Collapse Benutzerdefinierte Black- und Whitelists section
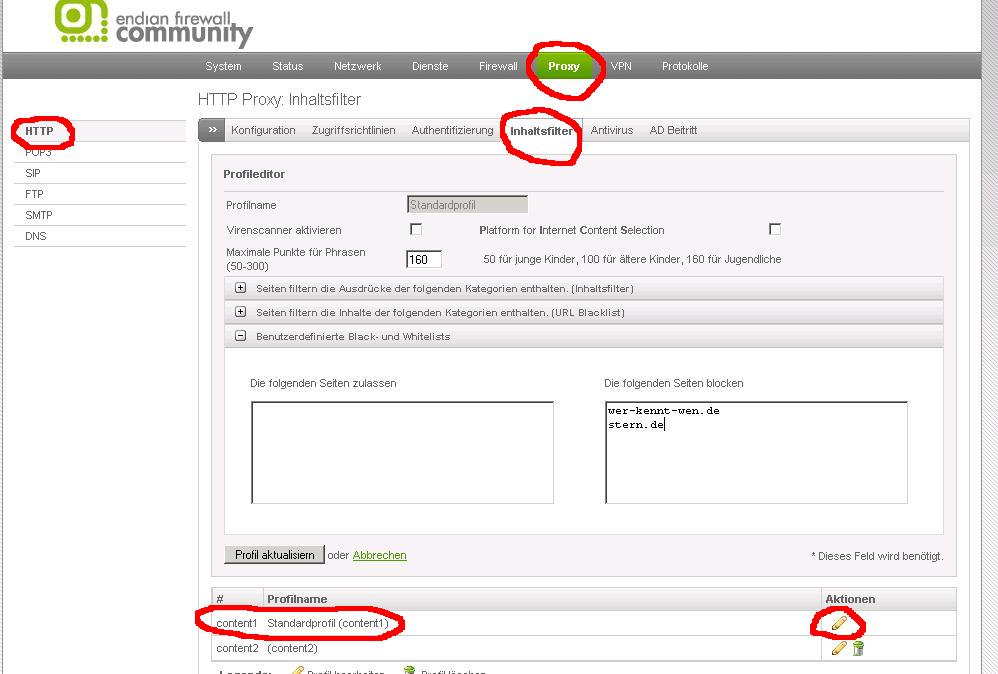This screenshot has height=674, width=998. click(240, 336)
